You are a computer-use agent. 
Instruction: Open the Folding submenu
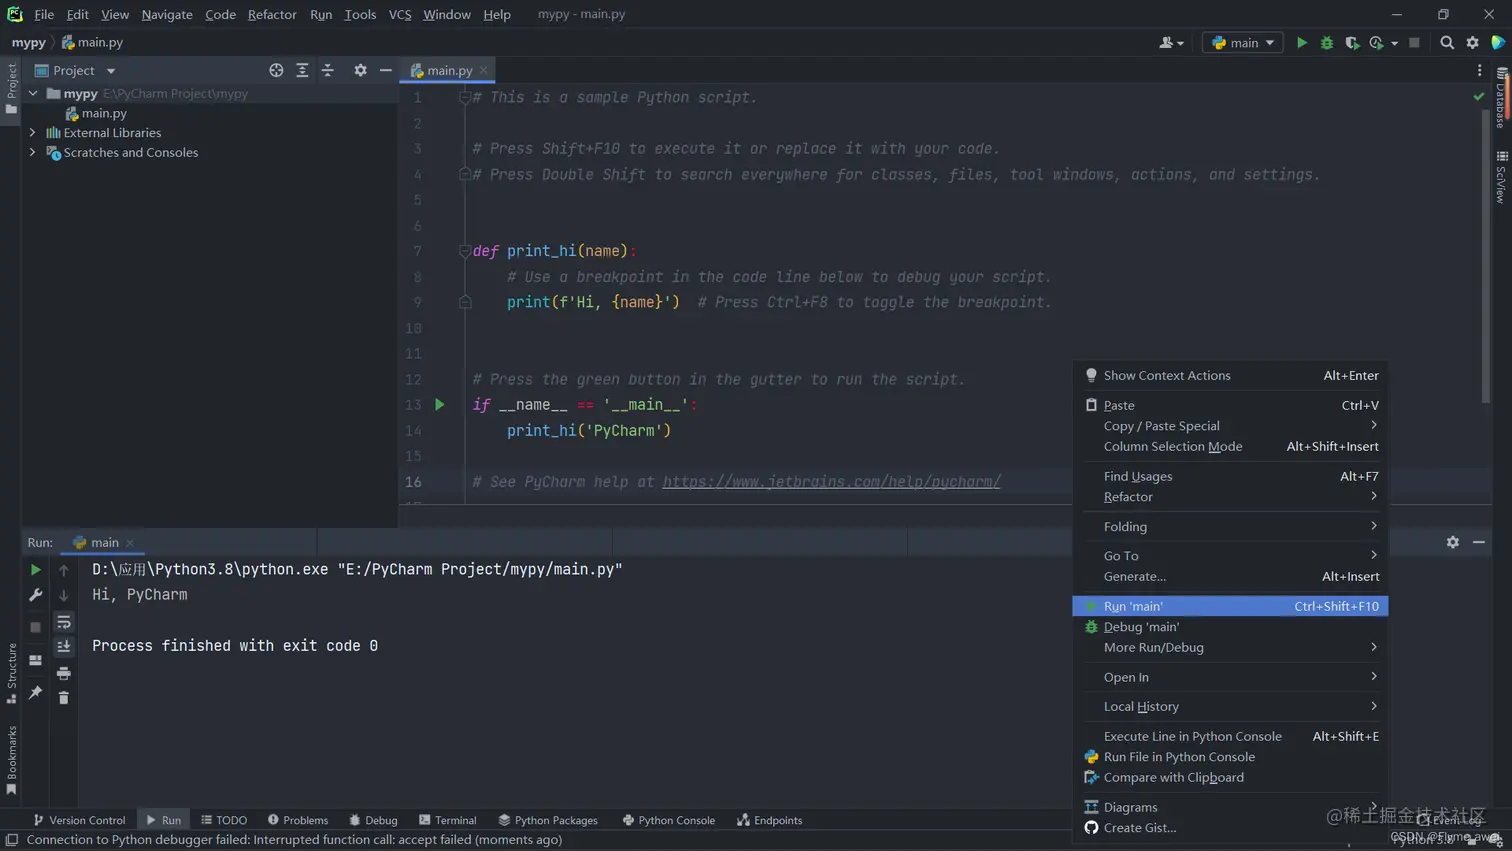(x=1230, y=526)
